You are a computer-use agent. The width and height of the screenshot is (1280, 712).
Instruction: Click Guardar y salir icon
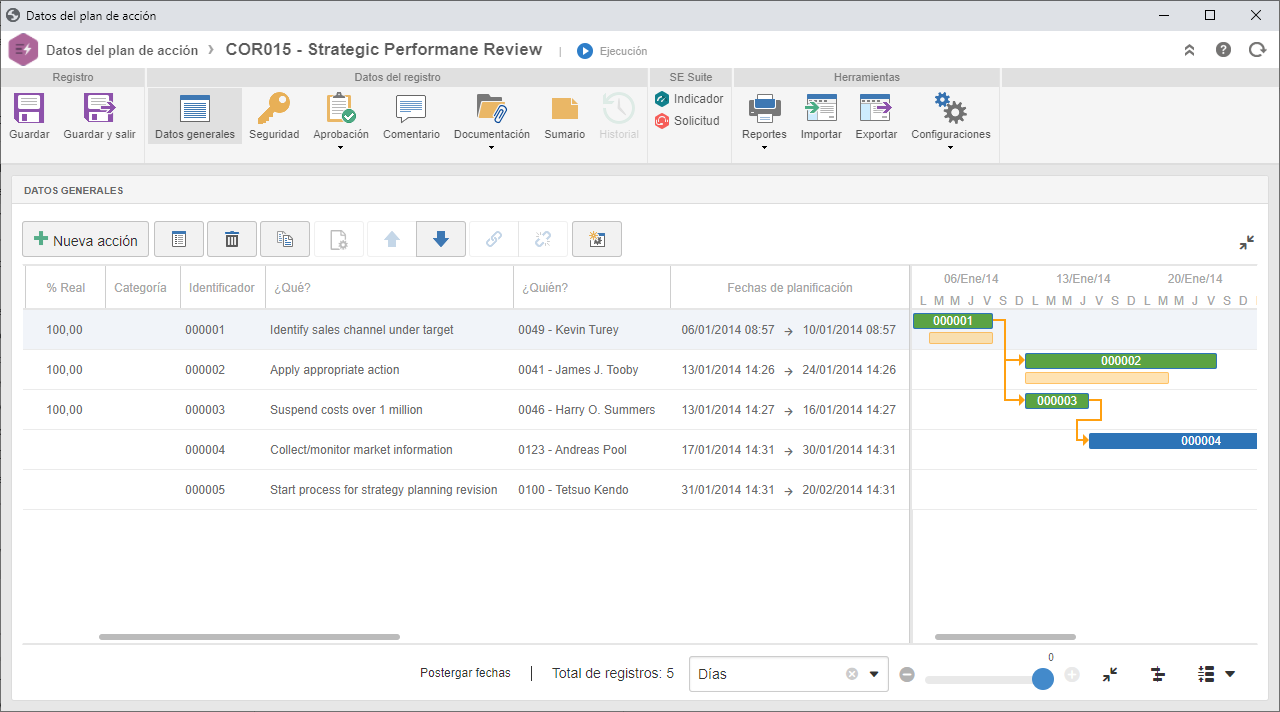pyautogui.click(x=99, y=108)
